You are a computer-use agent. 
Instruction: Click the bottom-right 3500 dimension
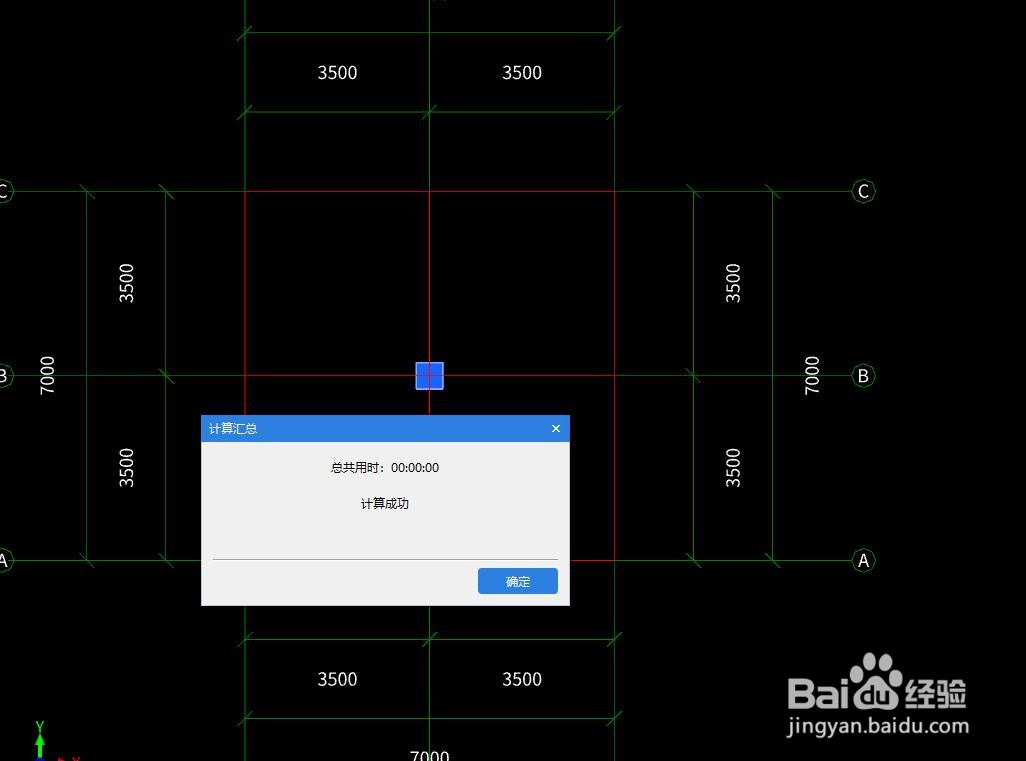(522, 679)
